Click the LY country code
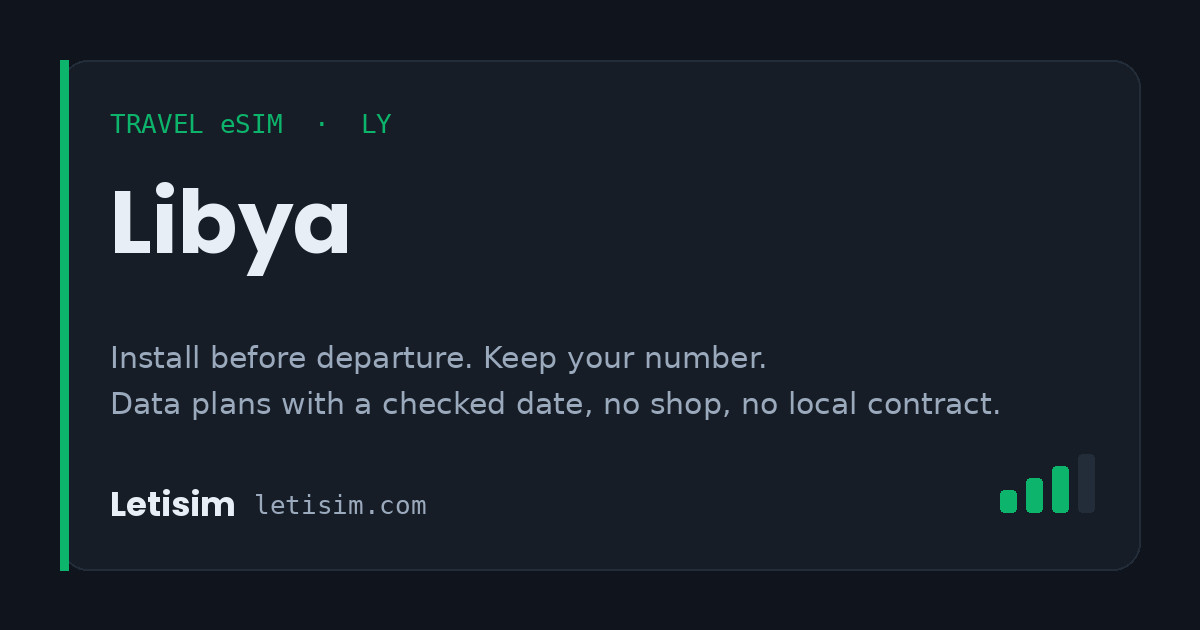 click(x=376, y=125)
